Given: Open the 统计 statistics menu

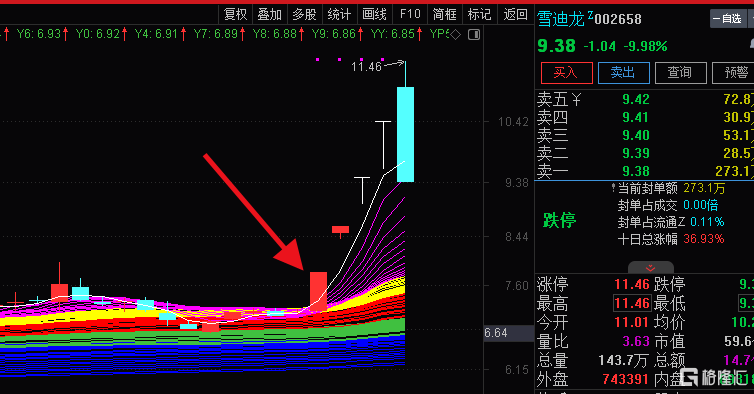Looking at the screenshot, I should point(339,14).
